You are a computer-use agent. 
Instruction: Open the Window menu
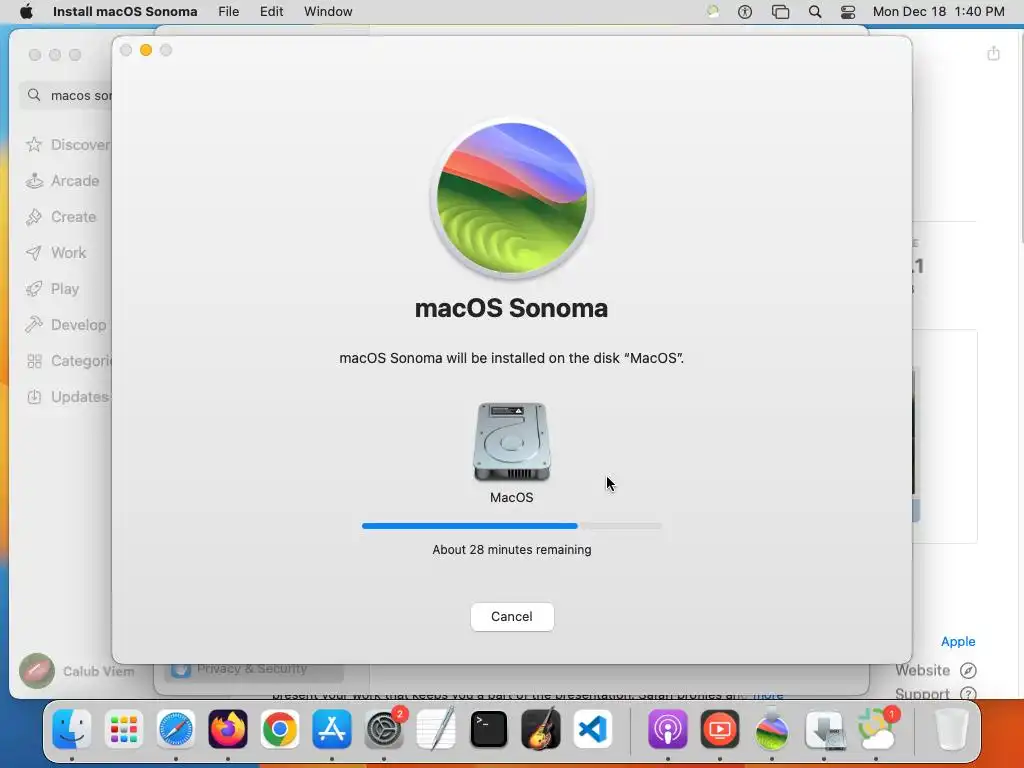[x=328, y=11]
